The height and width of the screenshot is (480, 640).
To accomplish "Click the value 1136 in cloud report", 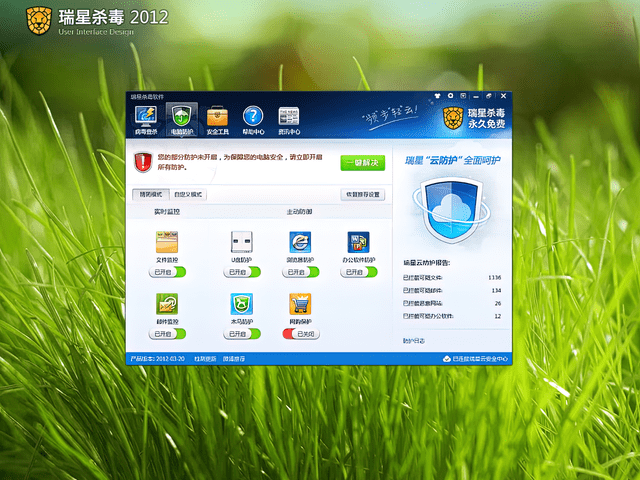I will coord(495,278).
